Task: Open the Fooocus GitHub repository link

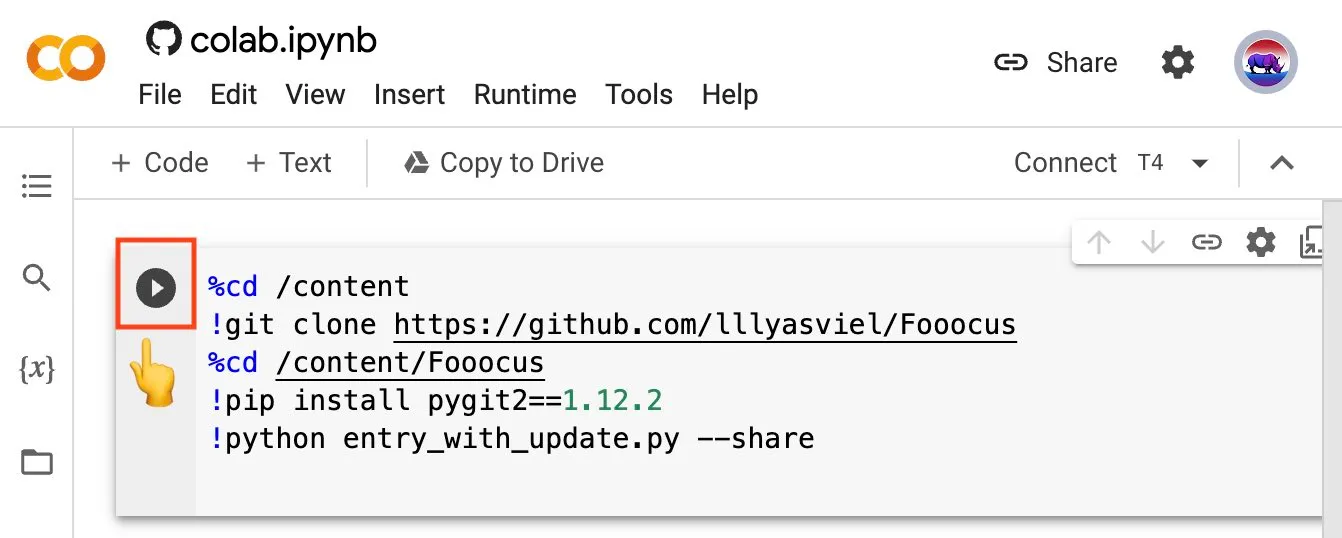Action: tap(705, 325)
